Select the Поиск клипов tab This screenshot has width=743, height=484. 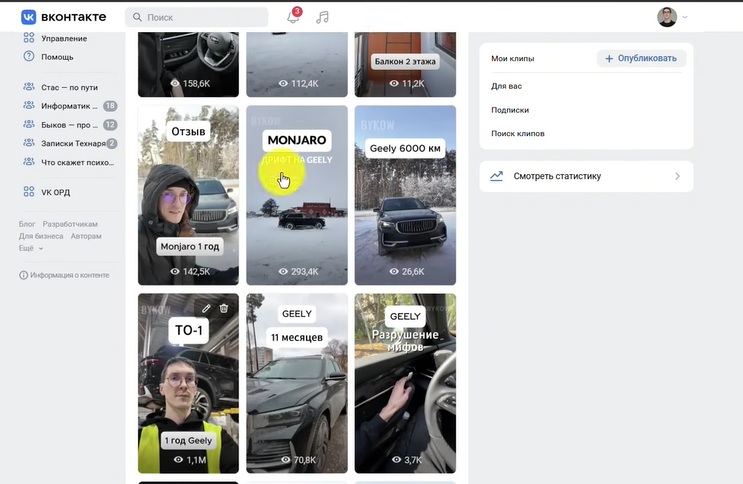(x=517, y=133)
